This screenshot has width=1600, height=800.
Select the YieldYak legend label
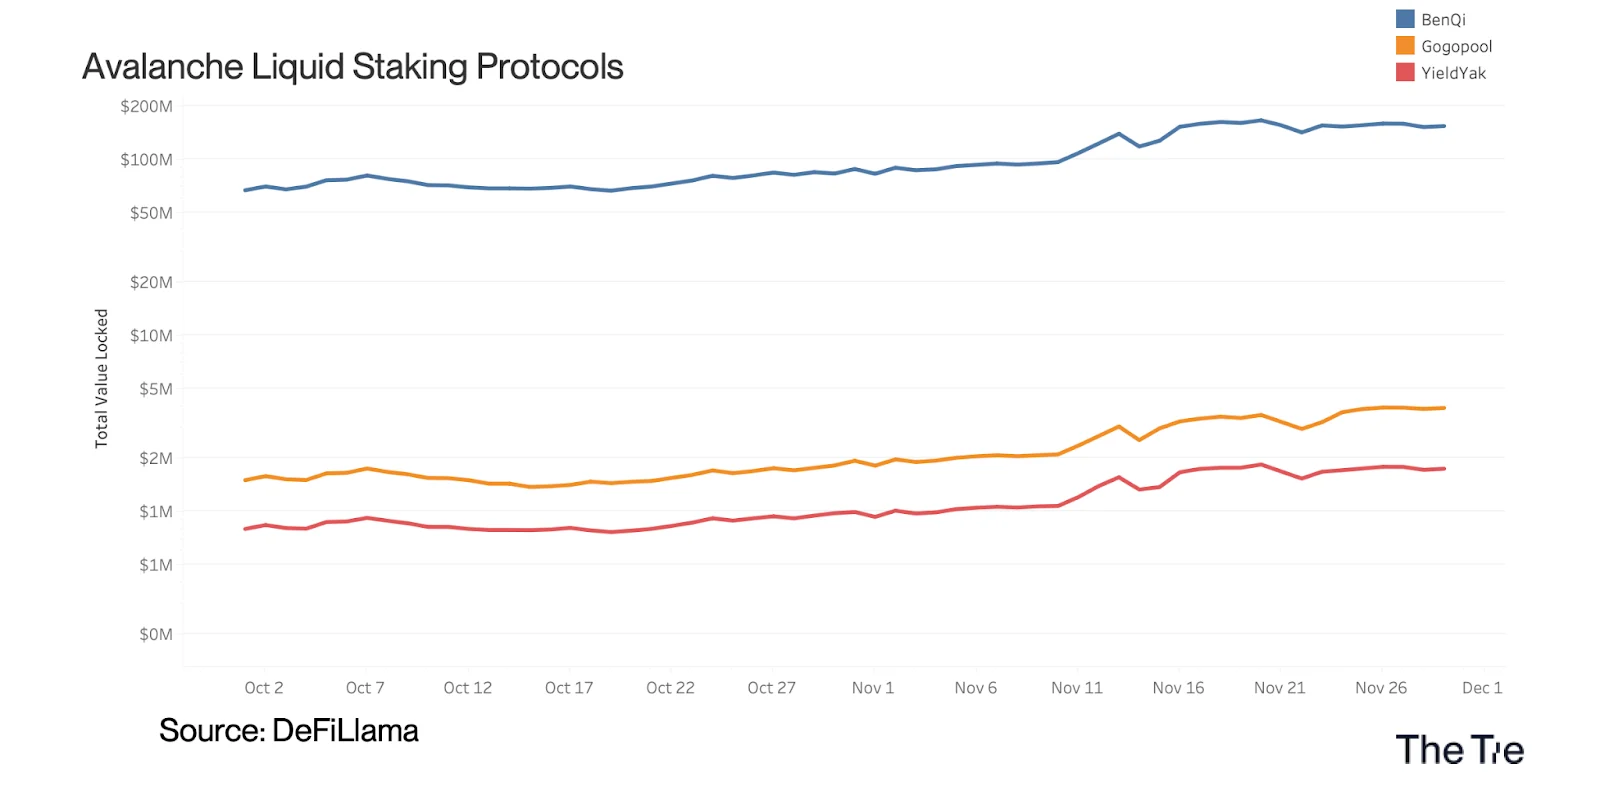tap(1454, 73)
